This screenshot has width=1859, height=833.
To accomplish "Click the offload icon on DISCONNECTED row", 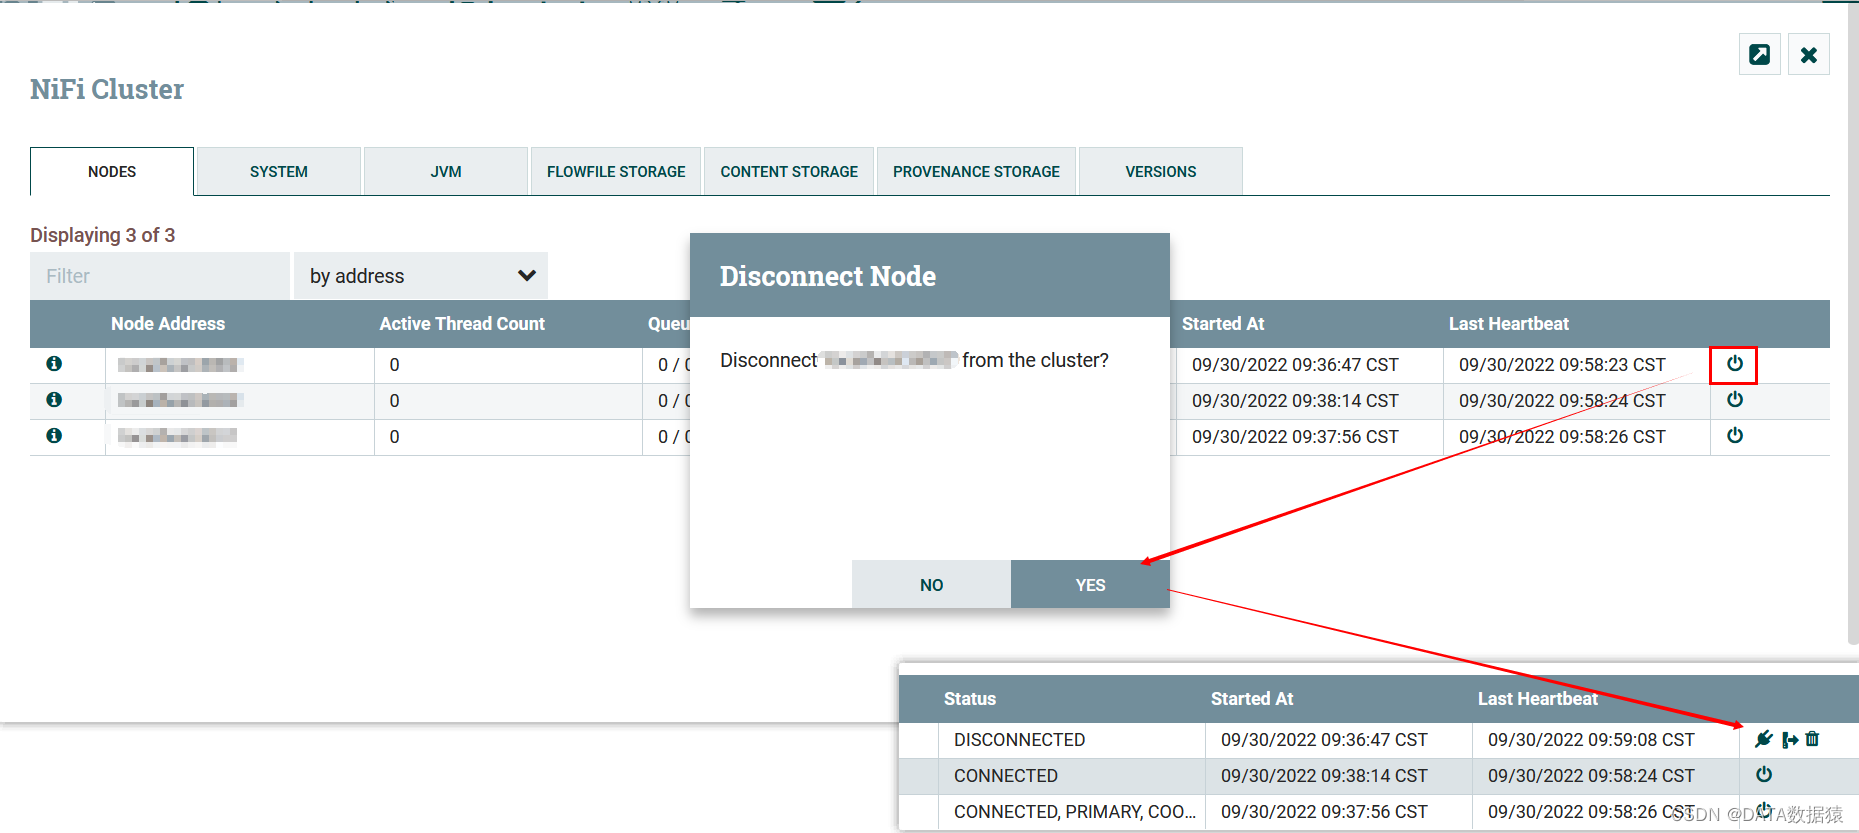I will coord(1790,739).
